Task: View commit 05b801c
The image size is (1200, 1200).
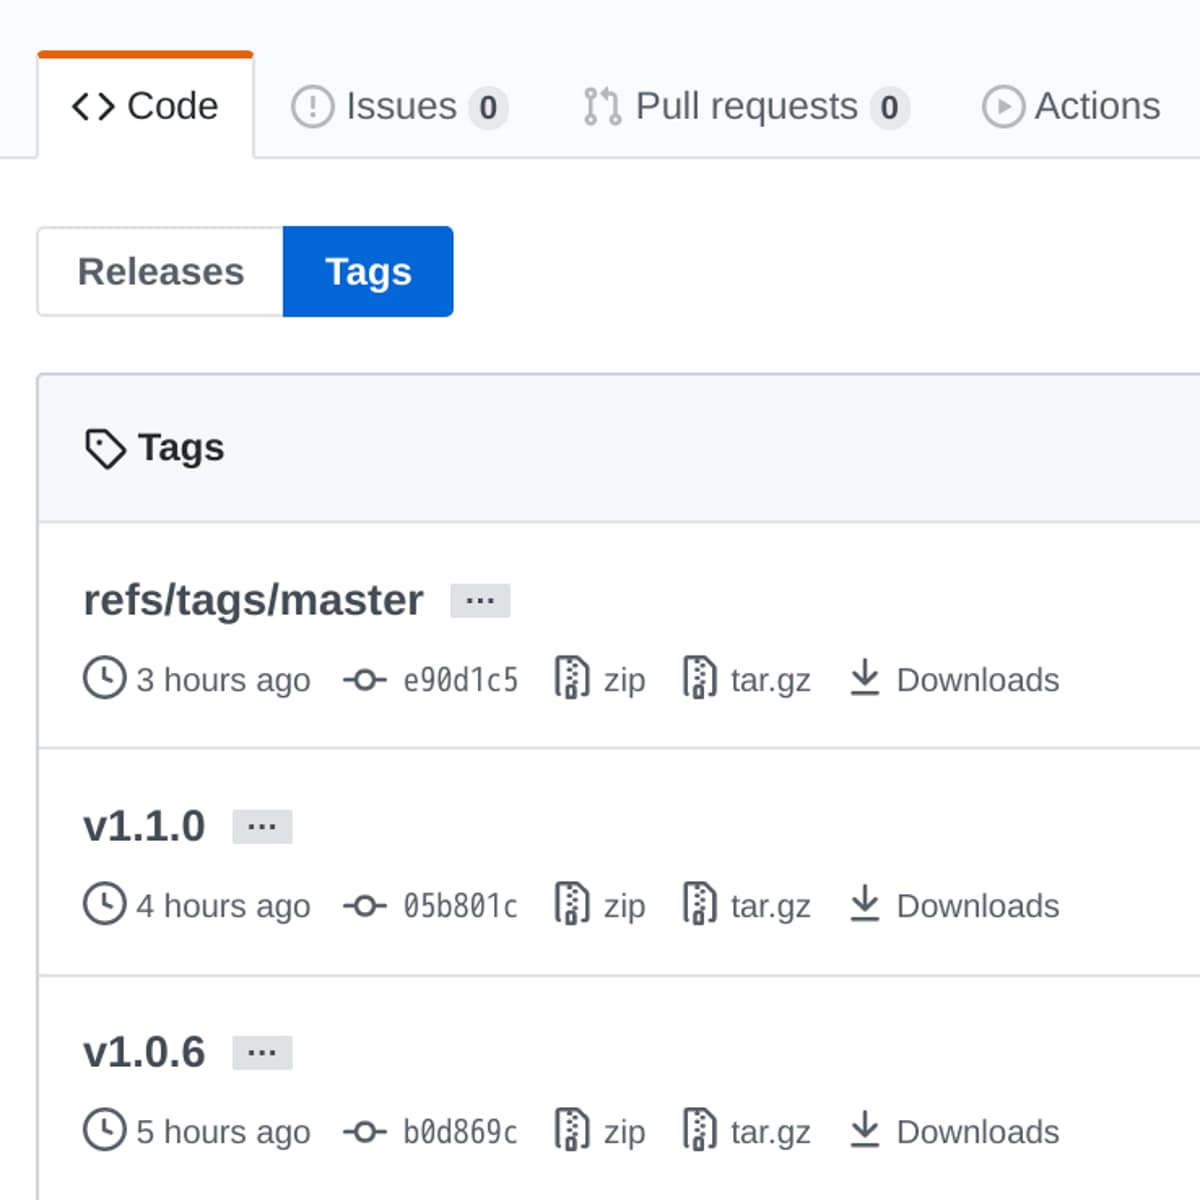Action: pos(460,906)
